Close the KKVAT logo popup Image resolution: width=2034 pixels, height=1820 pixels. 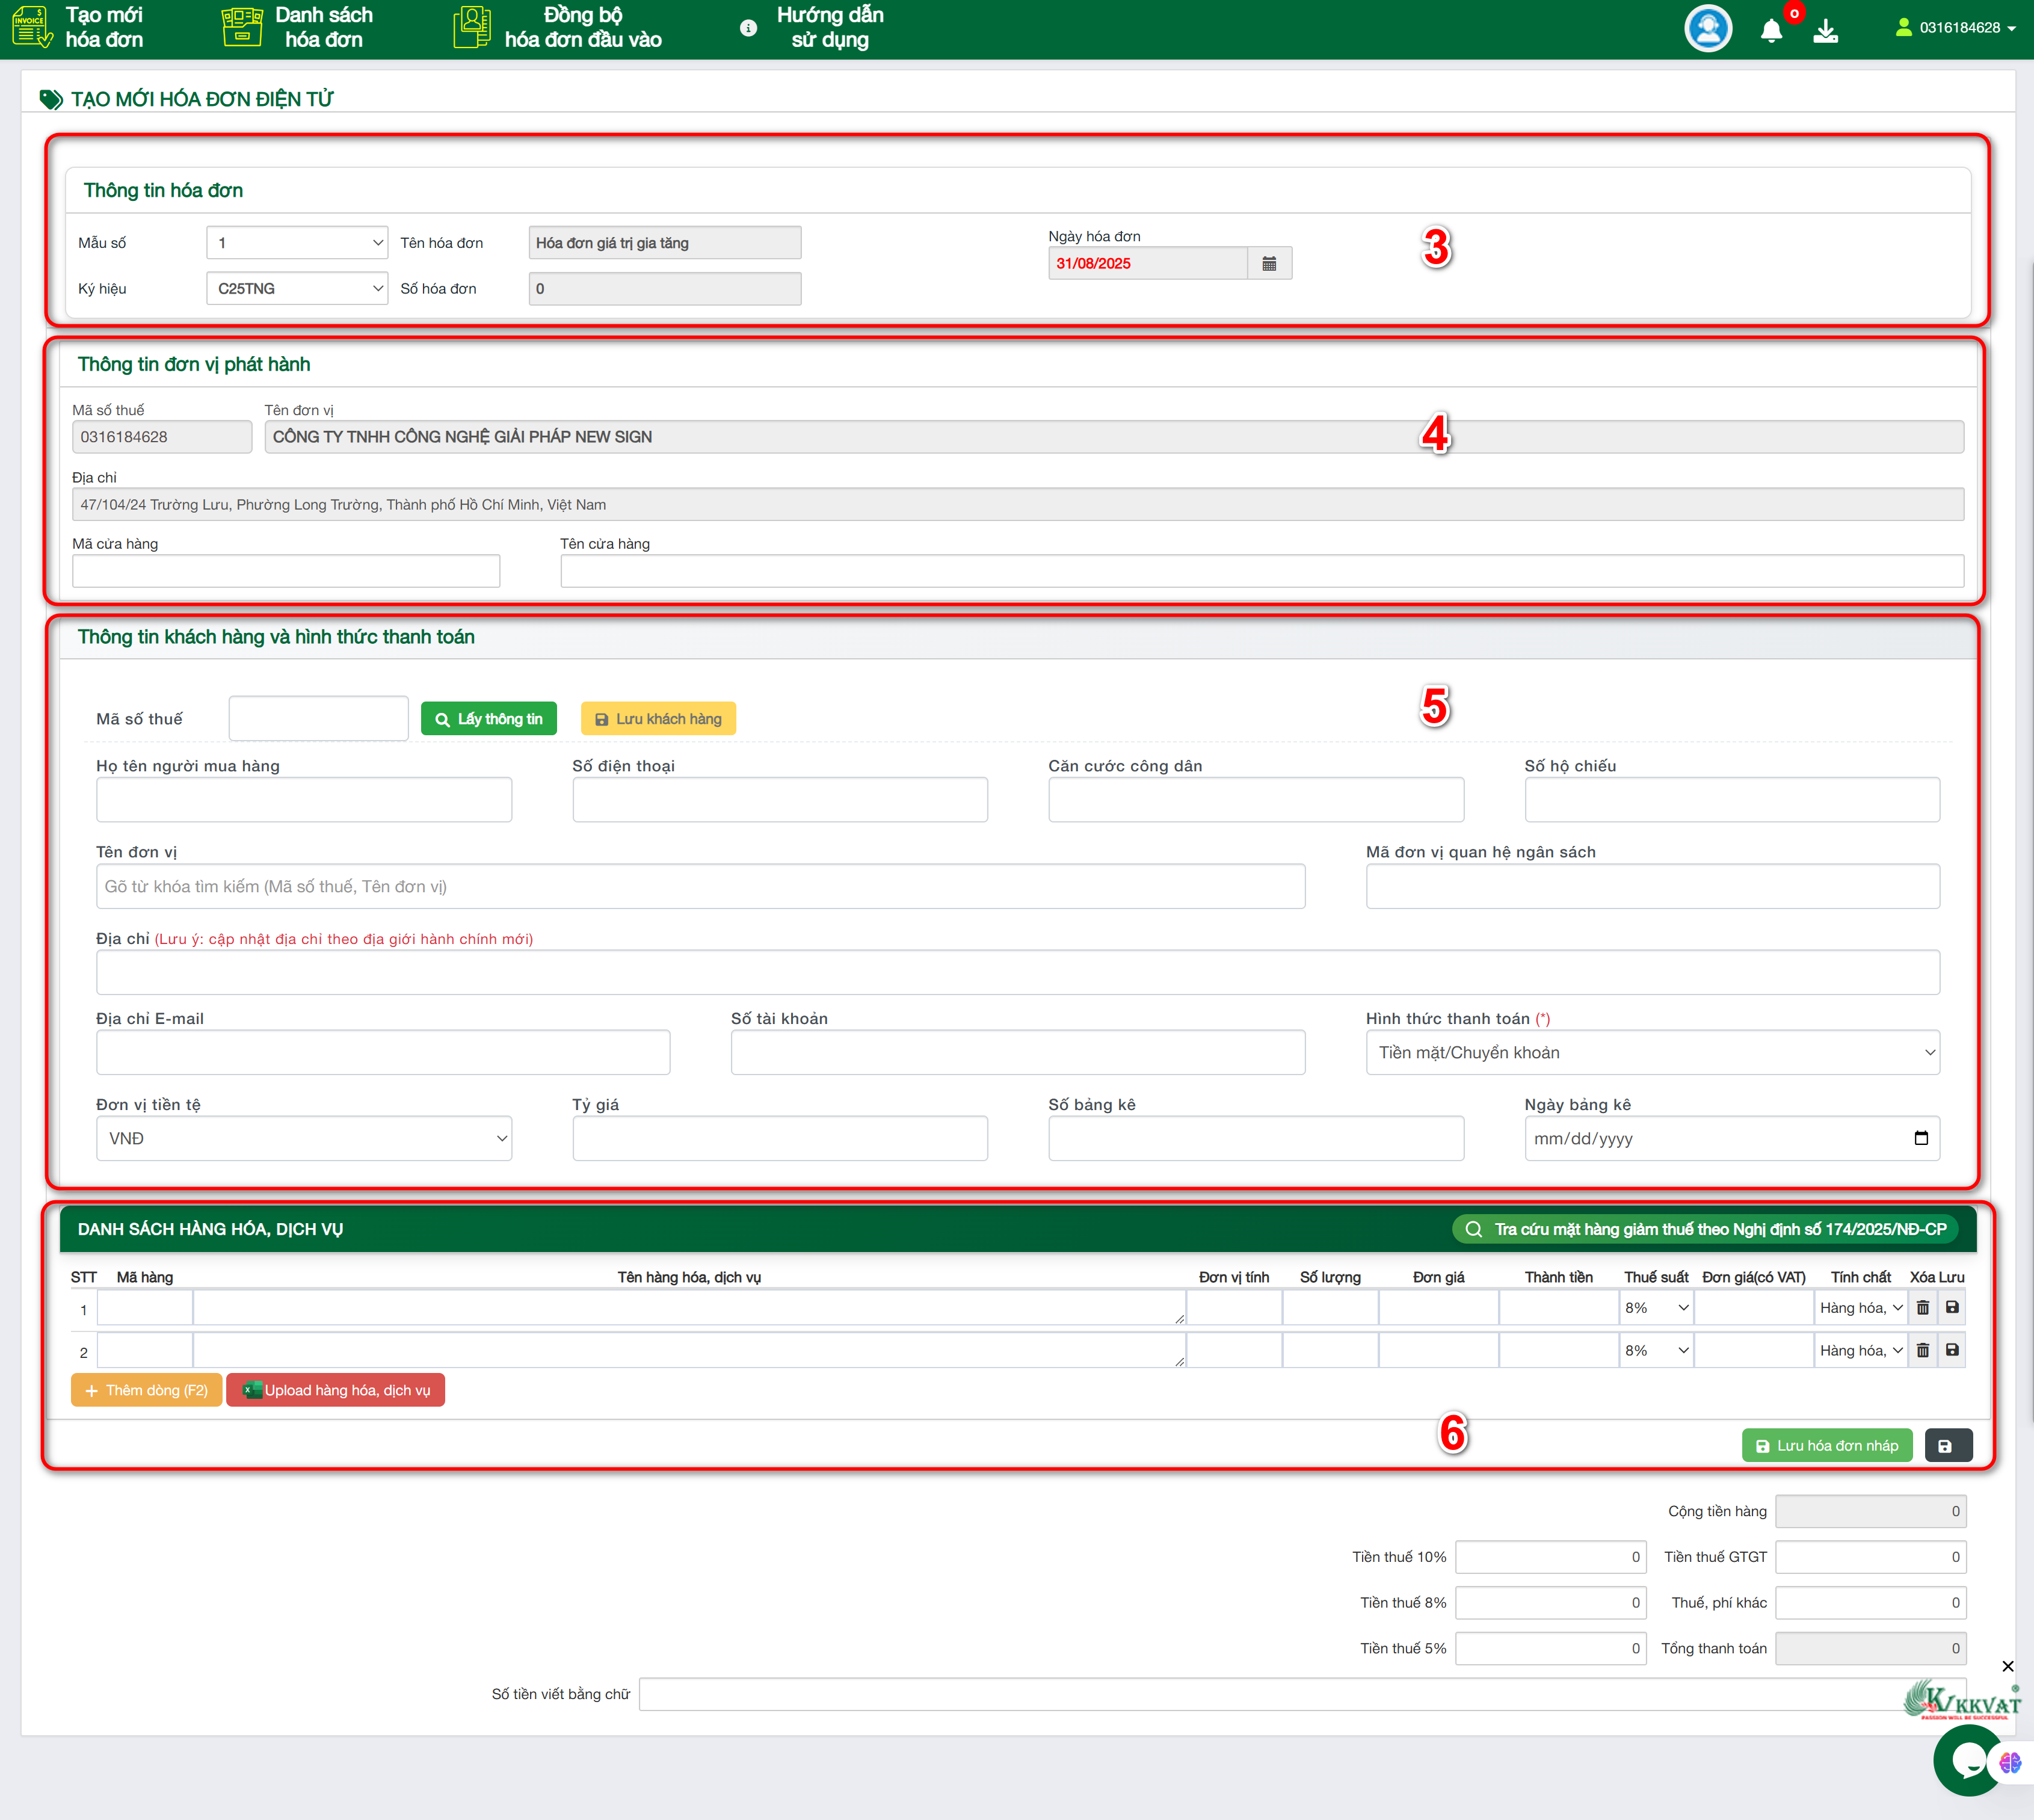(x=2007, y=1667)
